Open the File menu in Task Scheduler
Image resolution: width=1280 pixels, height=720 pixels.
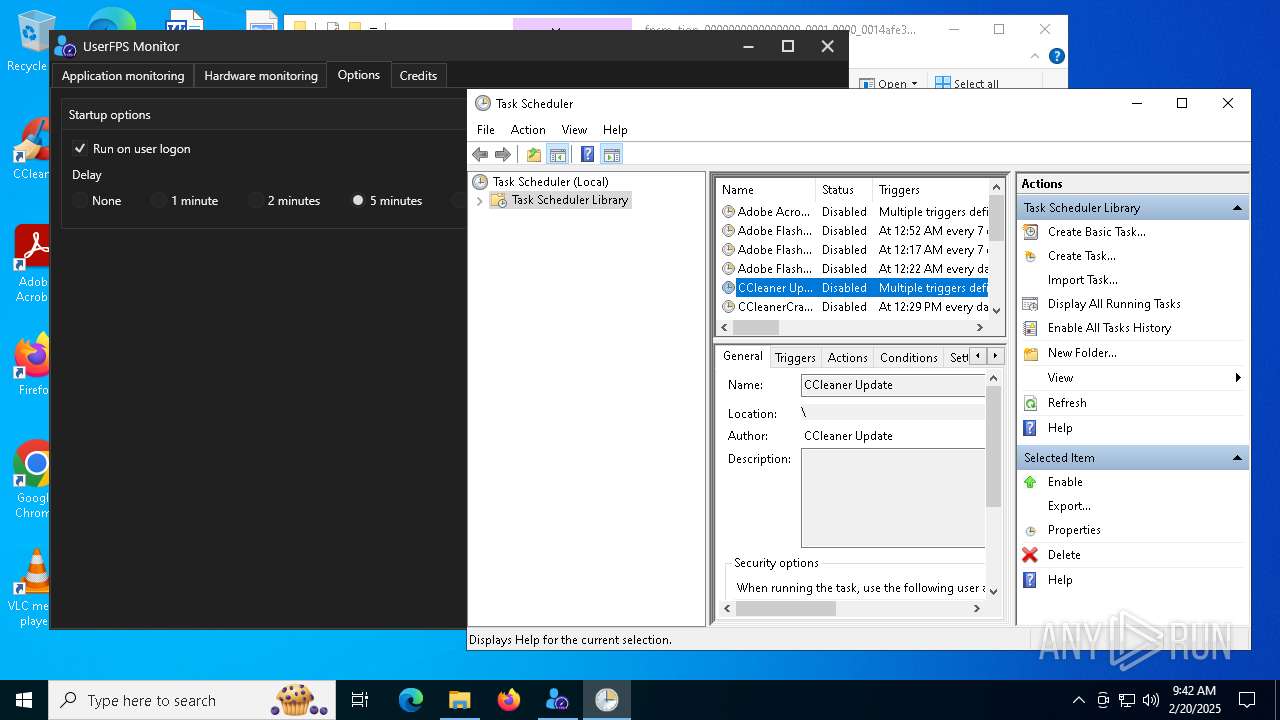(x=486, y=130)
